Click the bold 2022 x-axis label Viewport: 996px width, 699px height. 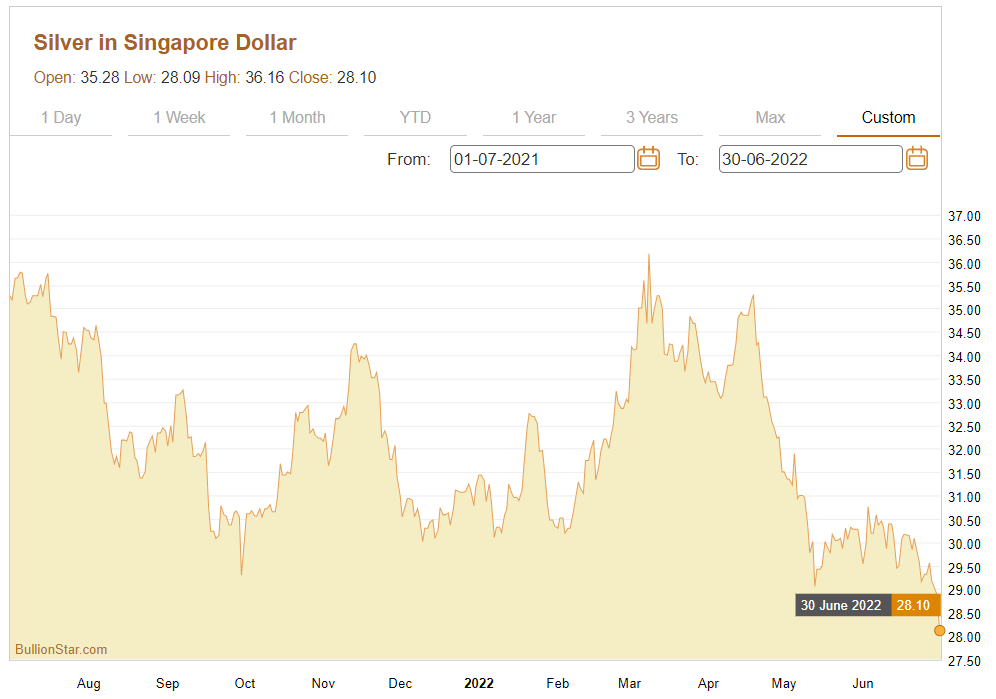click(x=479, y=684)
